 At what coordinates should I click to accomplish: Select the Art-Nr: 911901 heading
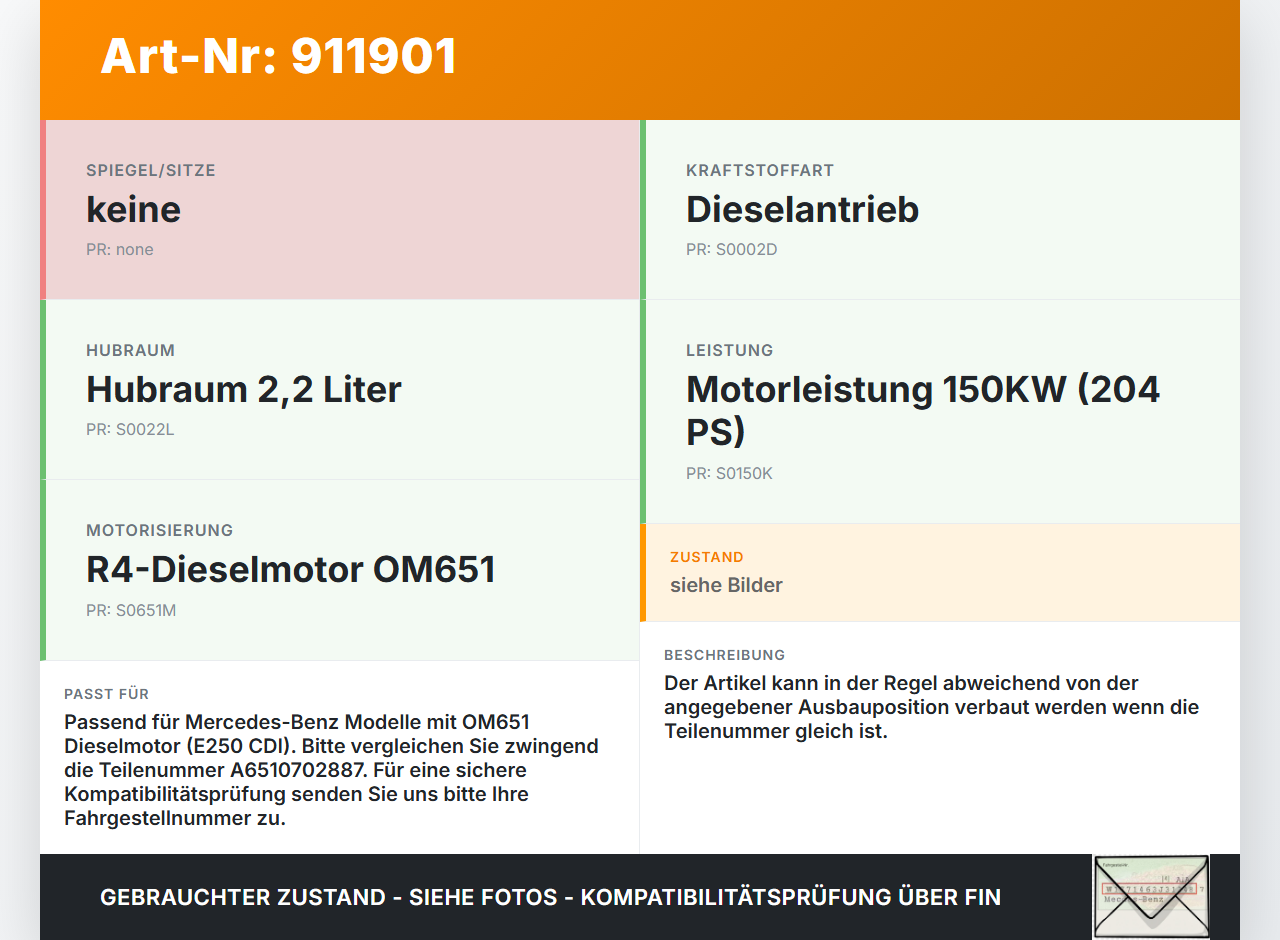(278, 56)
